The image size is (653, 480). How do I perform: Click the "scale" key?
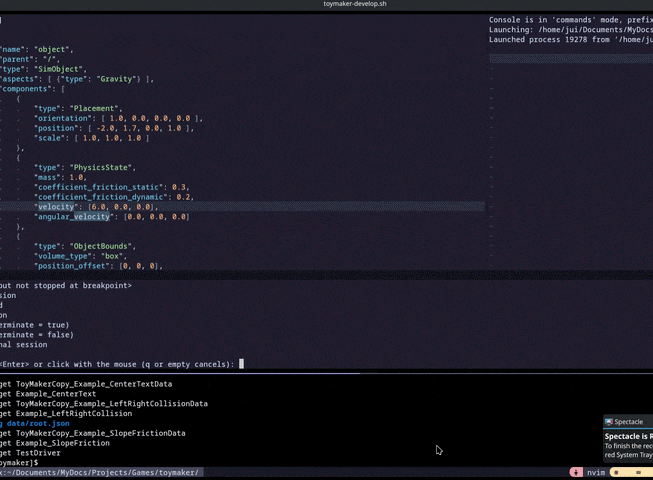click(x=50, y=138)
